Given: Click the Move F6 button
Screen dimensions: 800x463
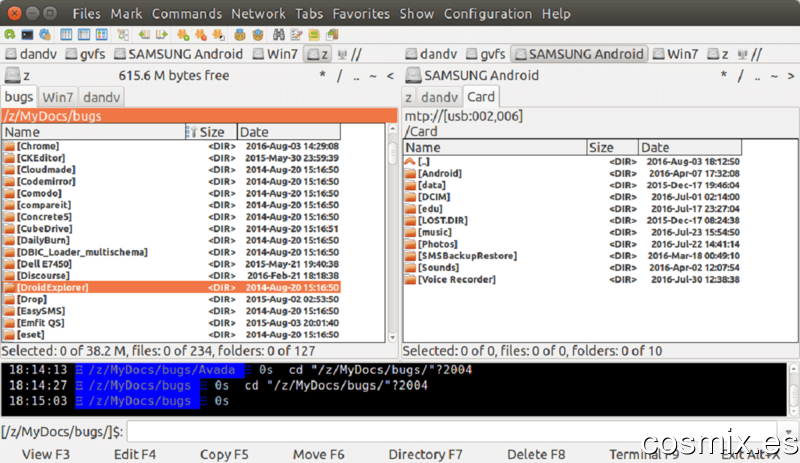Looking at the screenshot, I should pos(318,454).
